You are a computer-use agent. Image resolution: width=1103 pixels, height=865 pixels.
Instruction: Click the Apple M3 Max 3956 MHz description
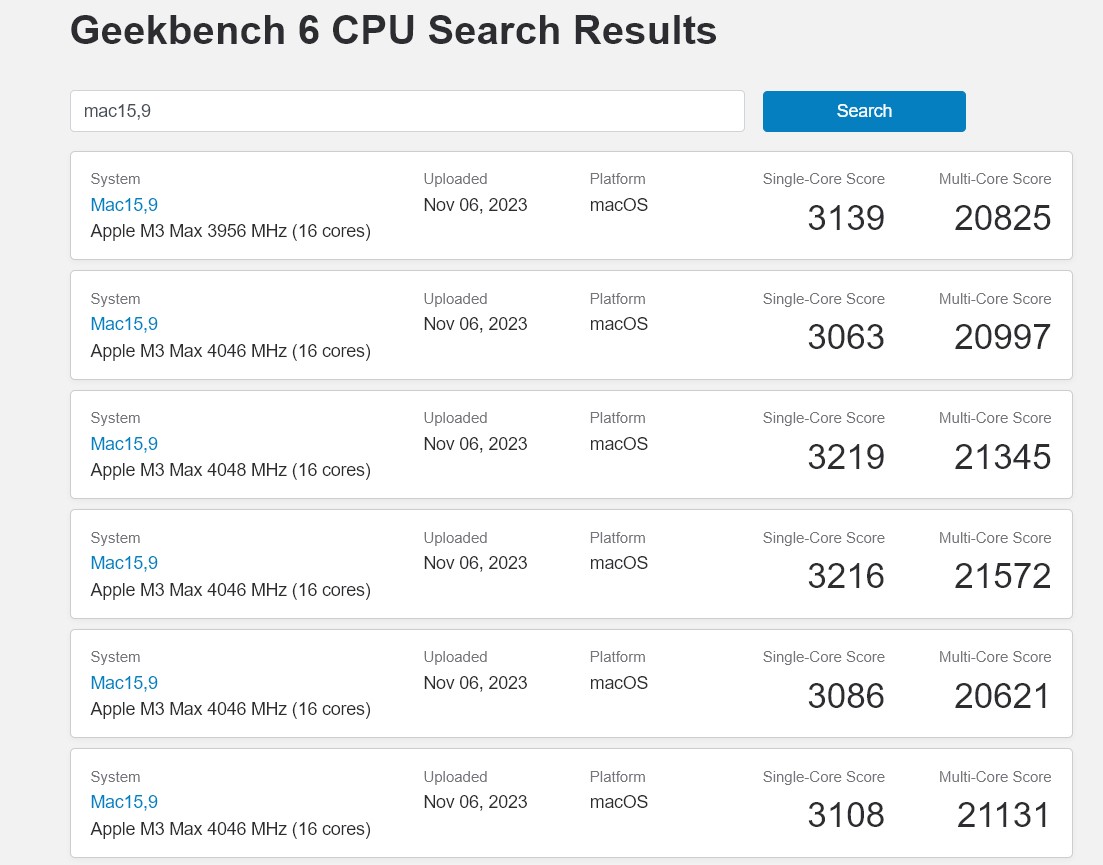(x=231, y=231)
